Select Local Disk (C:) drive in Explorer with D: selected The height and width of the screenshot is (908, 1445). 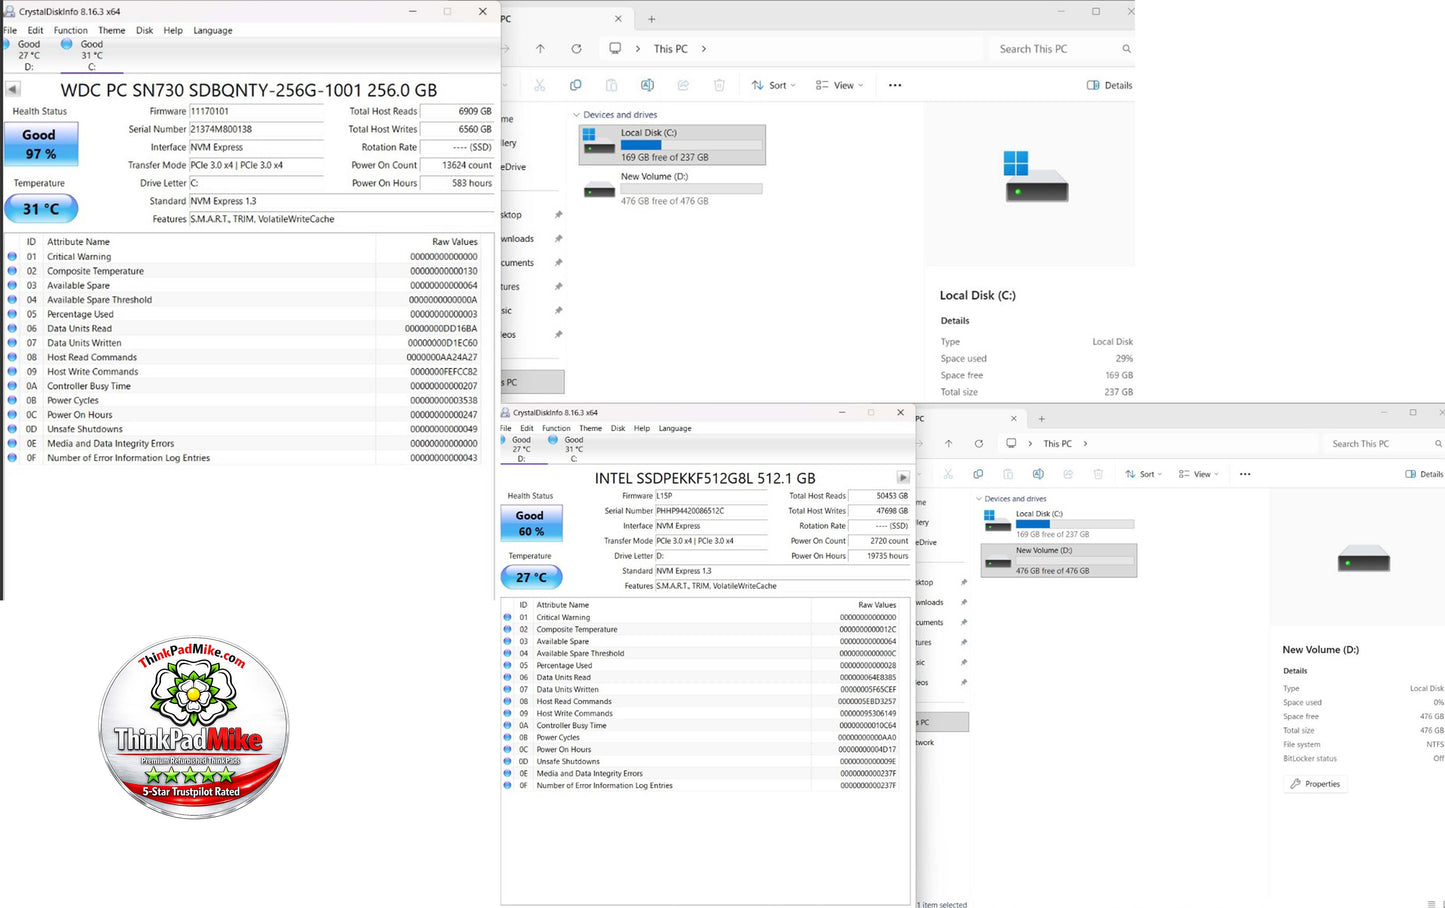[x=1059, y=524]
